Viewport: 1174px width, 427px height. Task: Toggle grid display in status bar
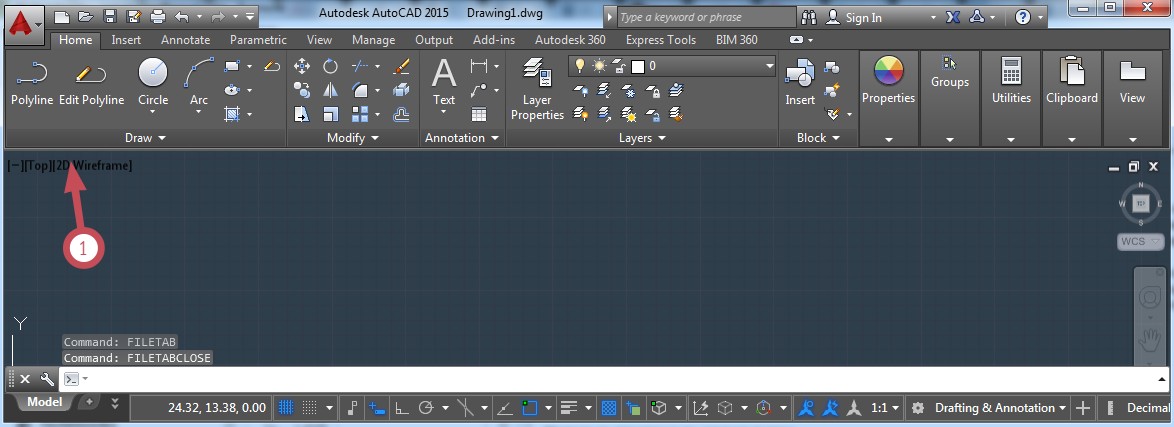pyautogui.click(x=286, y=408)
